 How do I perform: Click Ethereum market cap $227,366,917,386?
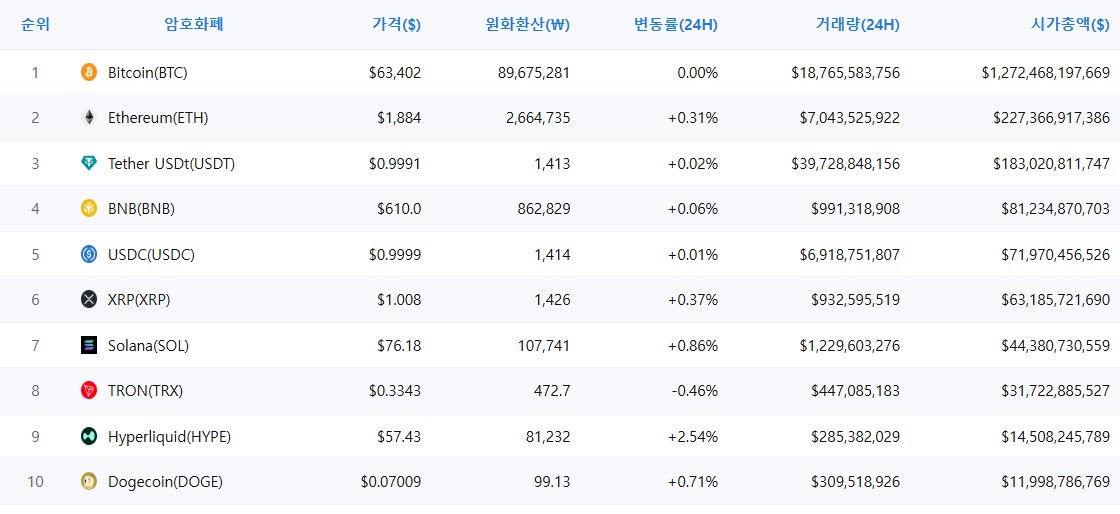coord(1051,118)
